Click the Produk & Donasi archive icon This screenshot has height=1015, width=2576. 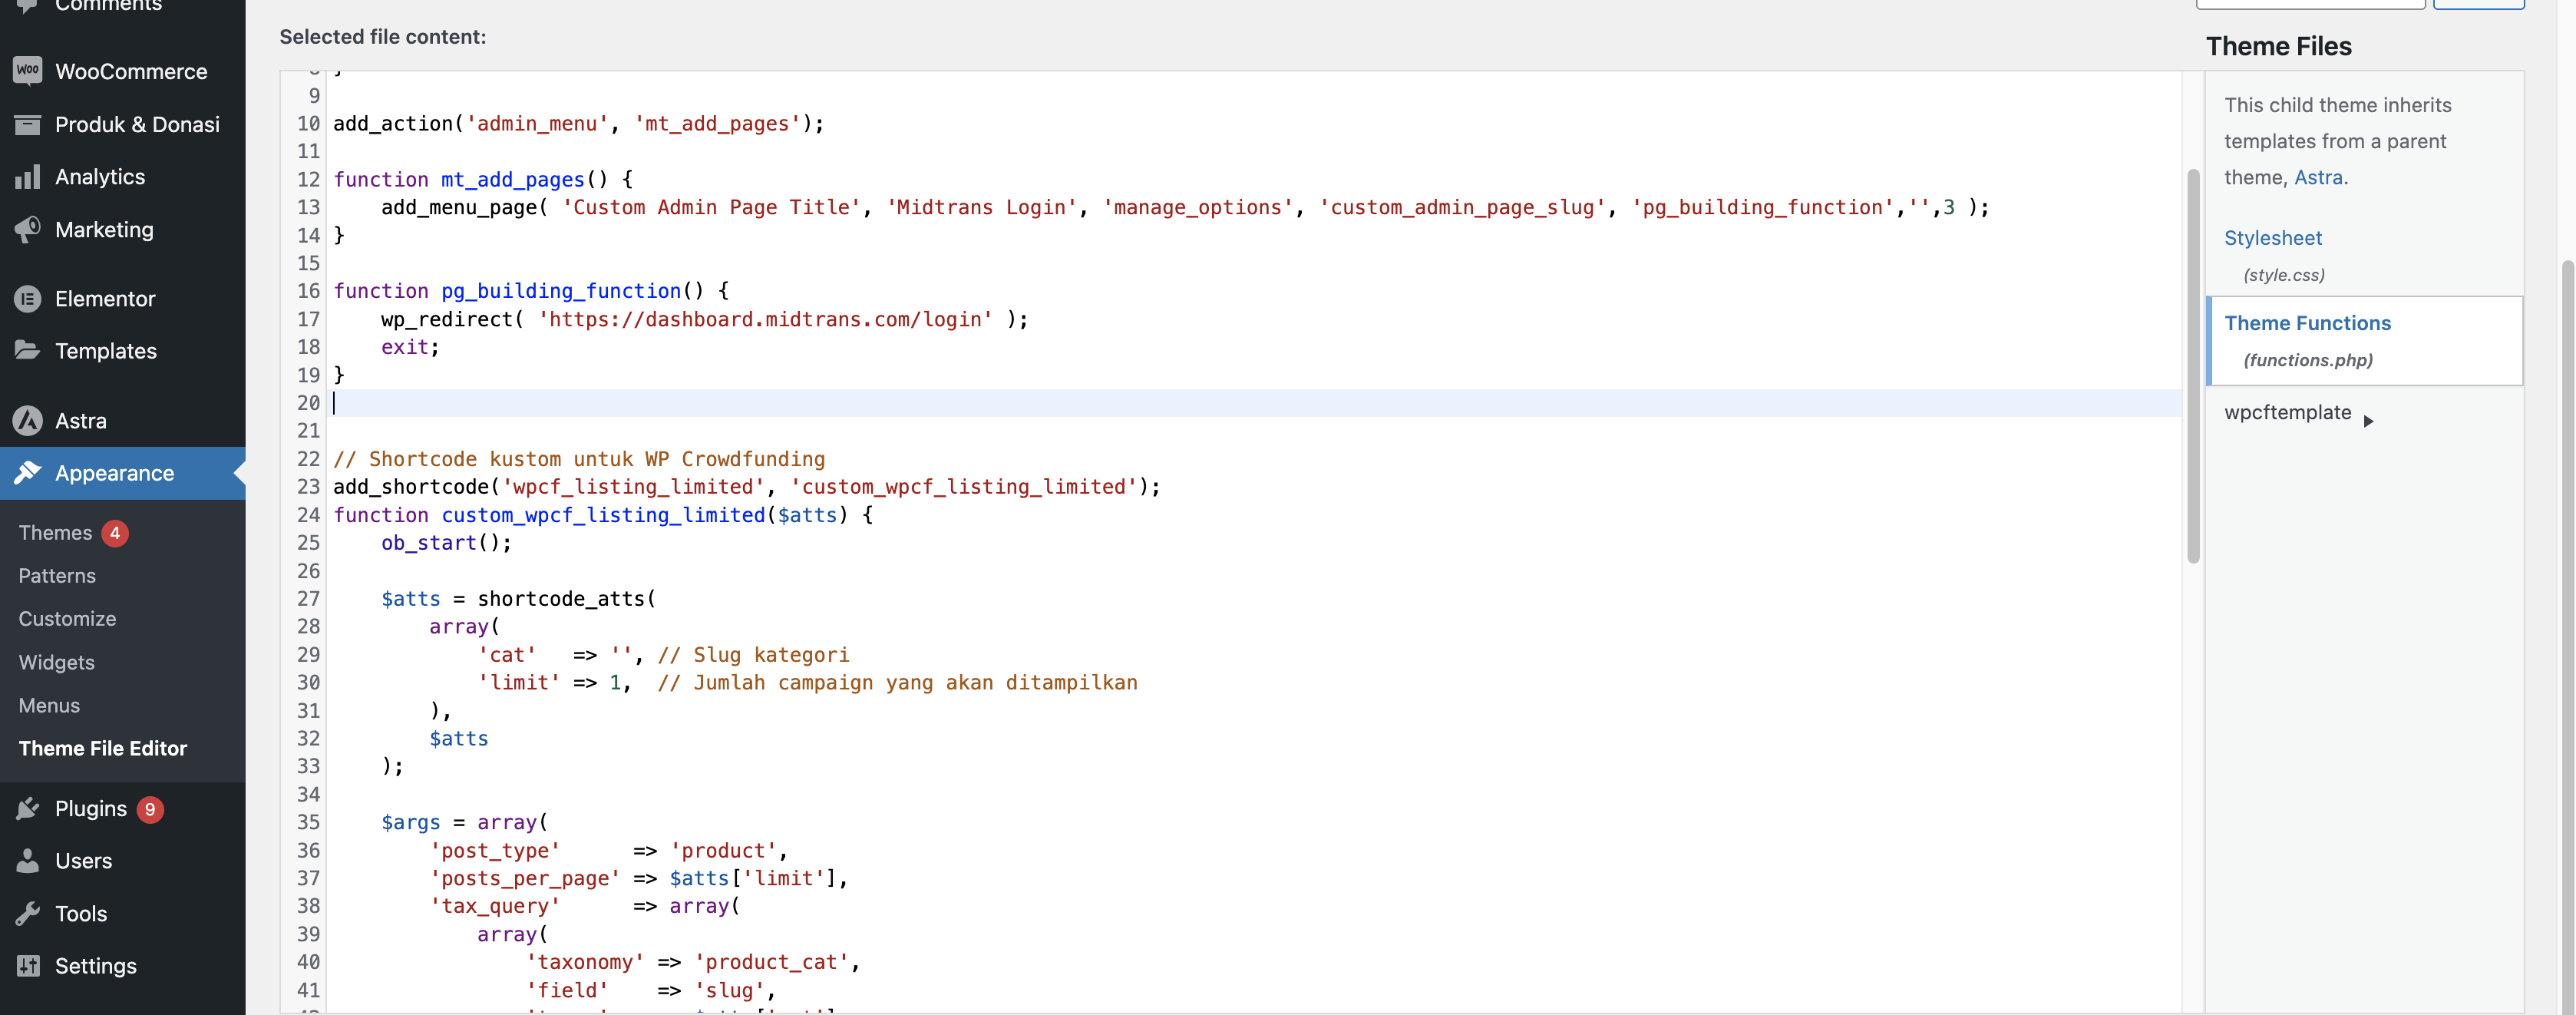(x=28, y=124)
